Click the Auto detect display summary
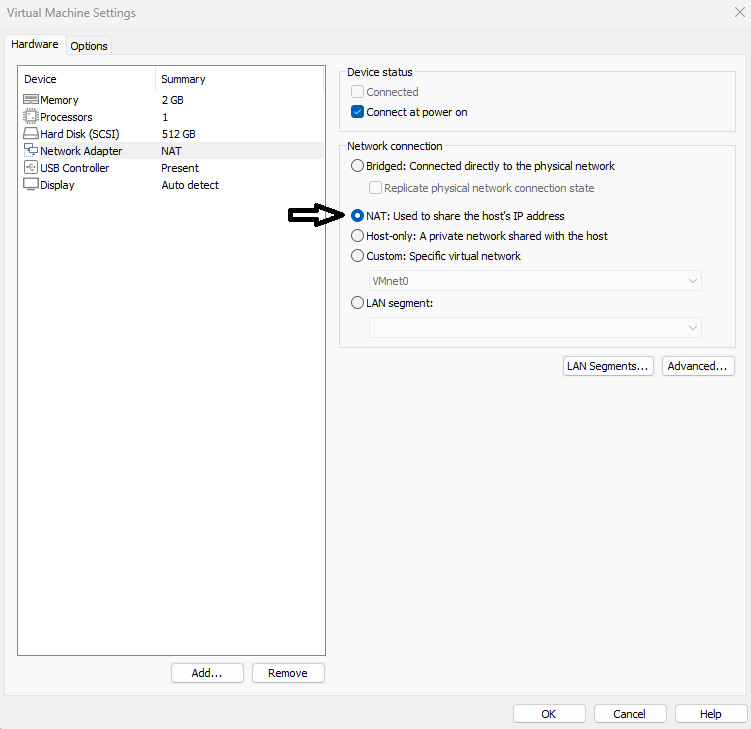Image resolution: width=751 pixels, height=729 pixels. click(x=190, y=185)
